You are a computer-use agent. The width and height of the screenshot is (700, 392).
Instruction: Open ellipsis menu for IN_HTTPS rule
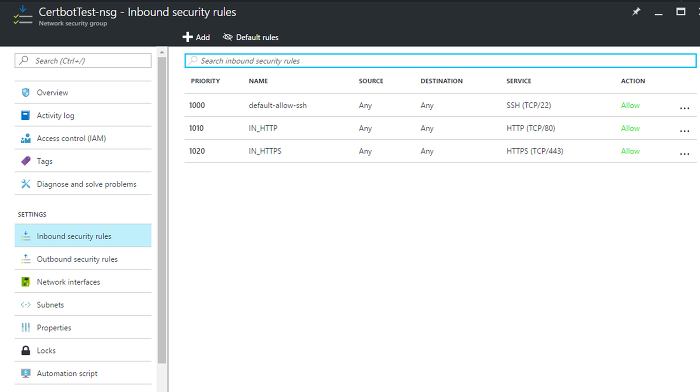point(684,153)
